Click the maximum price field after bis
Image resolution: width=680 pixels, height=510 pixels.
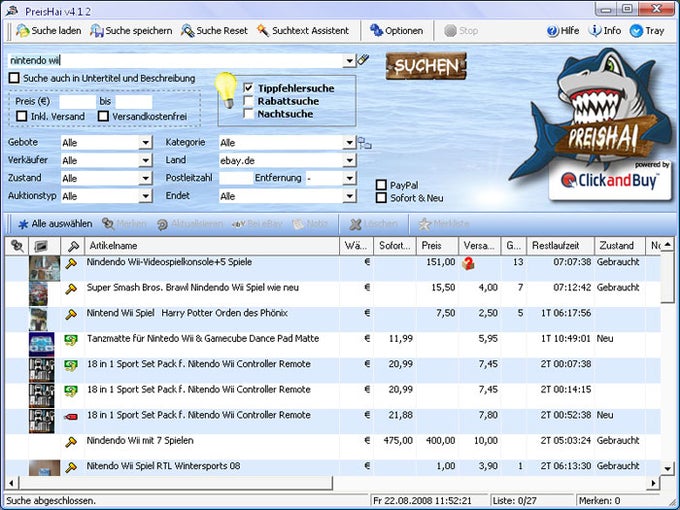coord(134,102)
